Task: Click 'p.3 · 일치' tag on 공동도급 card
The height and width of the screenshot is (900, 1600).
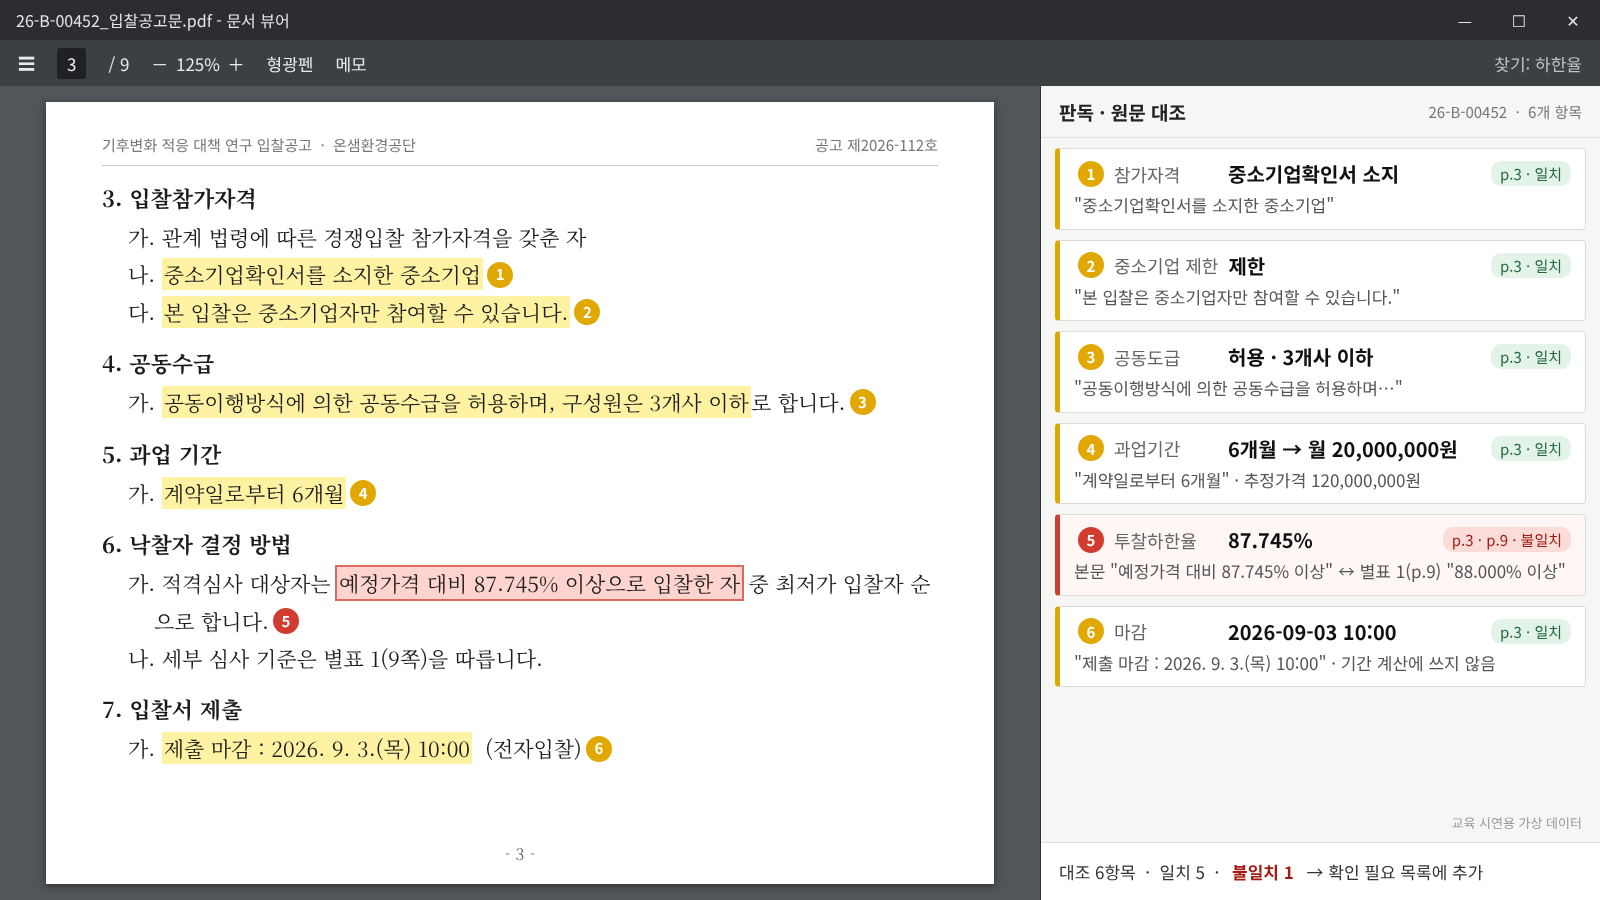Action: click(1530, 357)
